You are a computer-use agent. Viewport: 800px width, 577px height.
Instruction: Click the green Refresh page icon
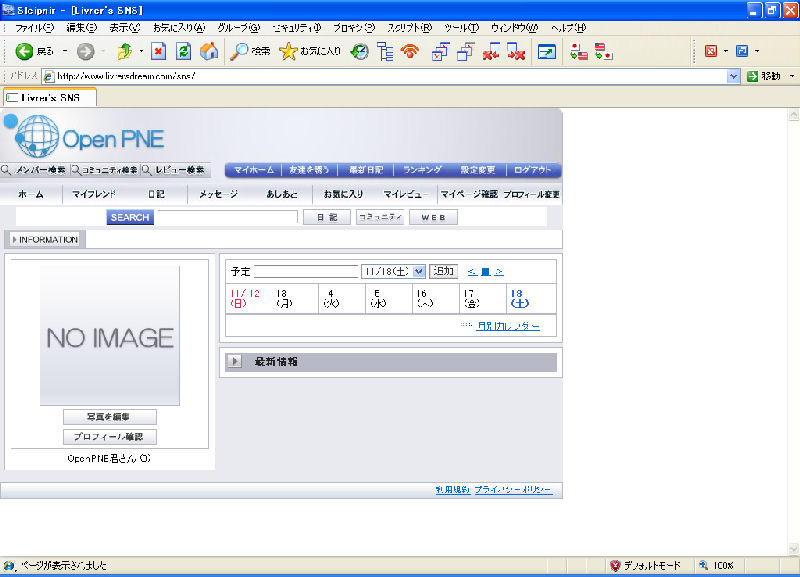point(183,51)
